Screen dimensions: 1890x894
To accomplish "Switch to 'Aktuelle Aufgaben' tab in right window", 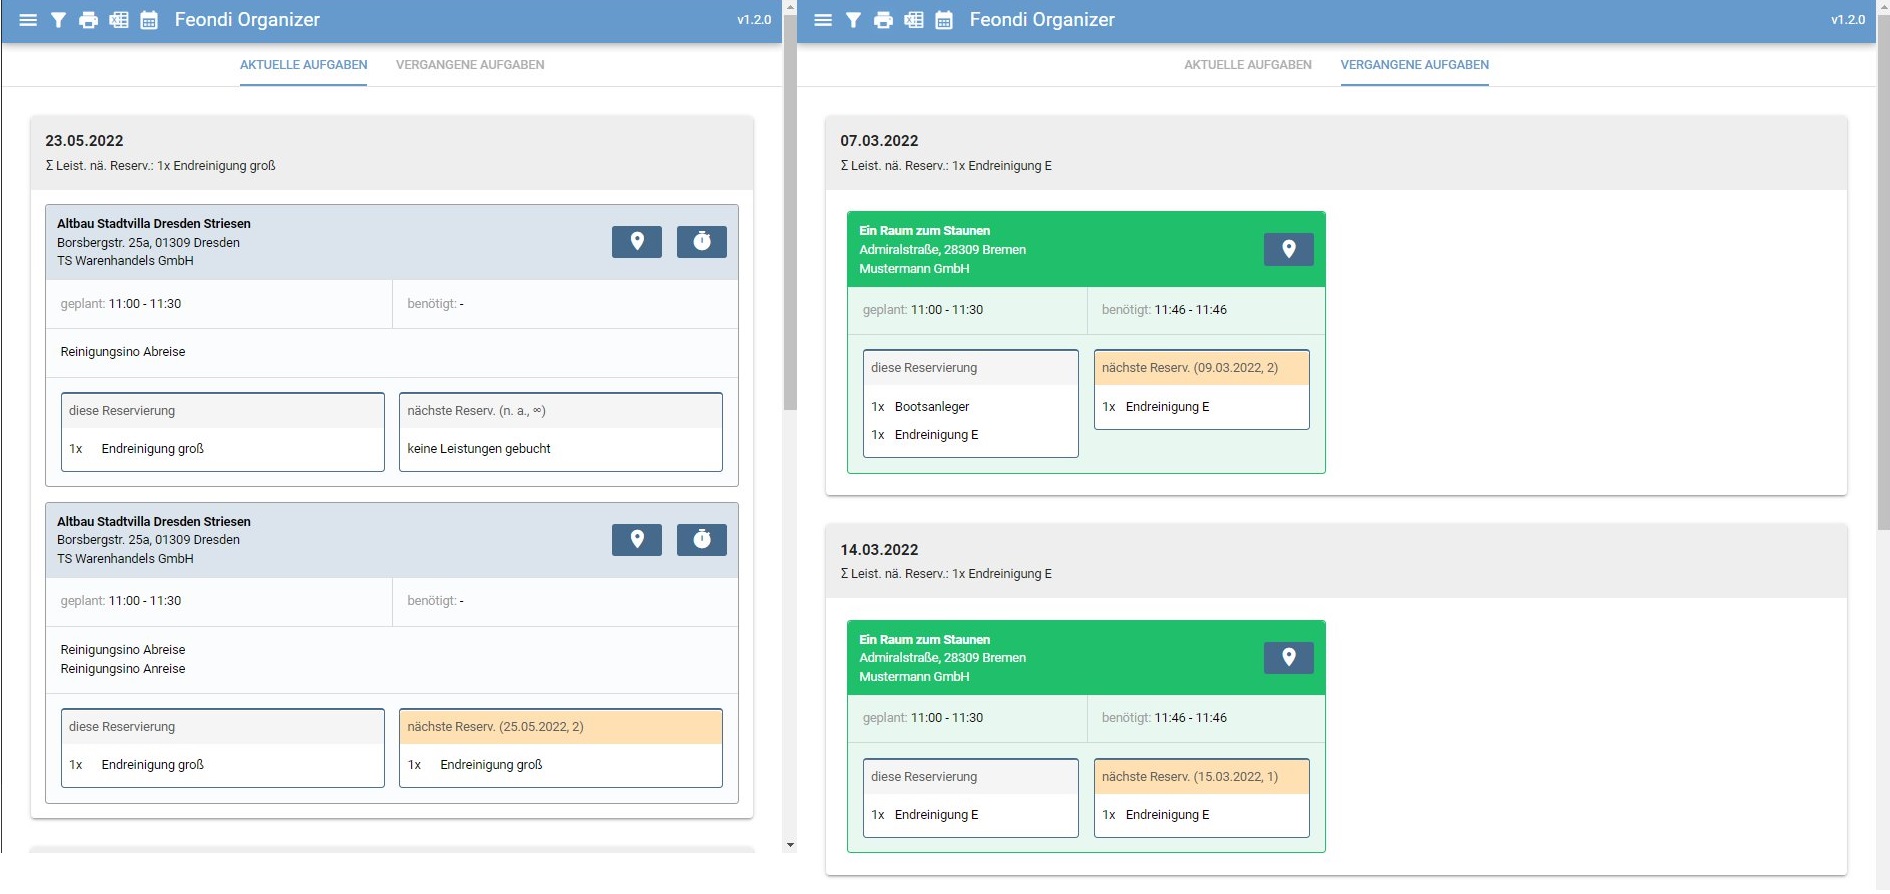I will point(1248,65).
